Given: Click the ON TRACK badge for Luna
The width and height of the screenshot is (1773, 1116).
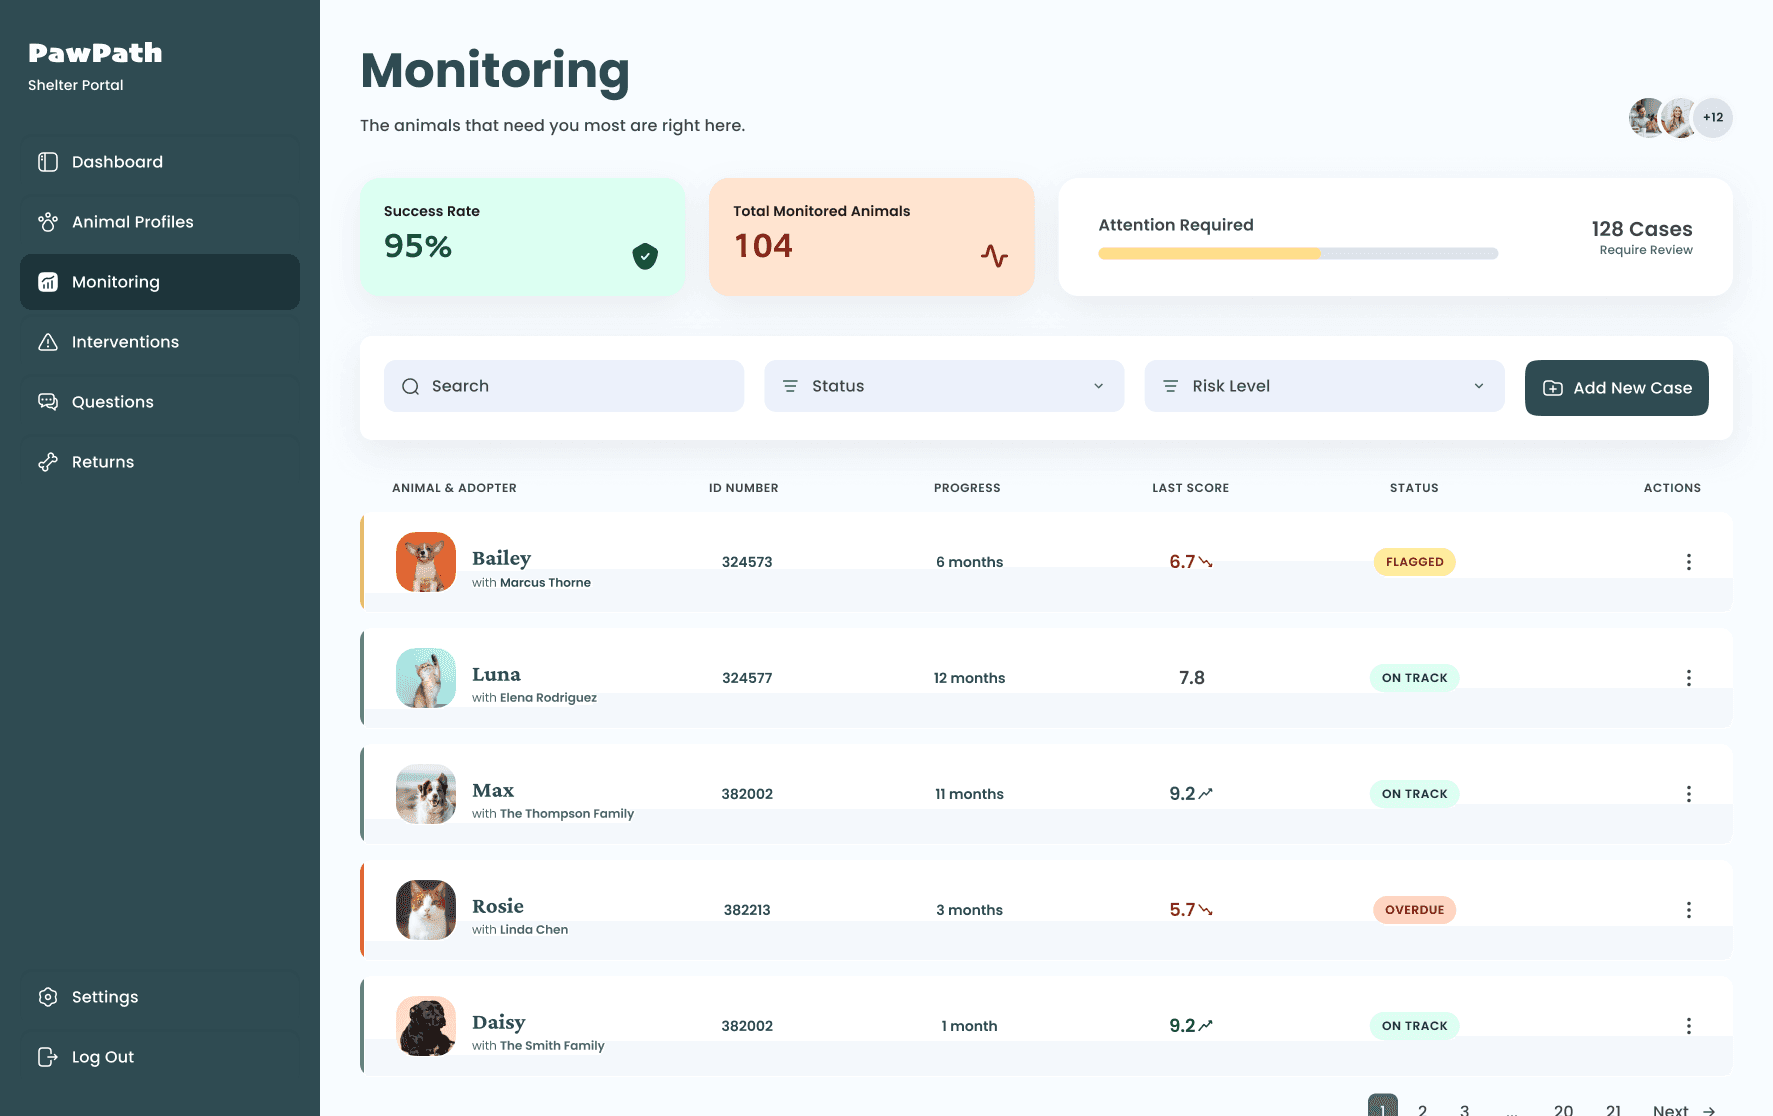Looking at the screenshot, I should click(1414, 678).
